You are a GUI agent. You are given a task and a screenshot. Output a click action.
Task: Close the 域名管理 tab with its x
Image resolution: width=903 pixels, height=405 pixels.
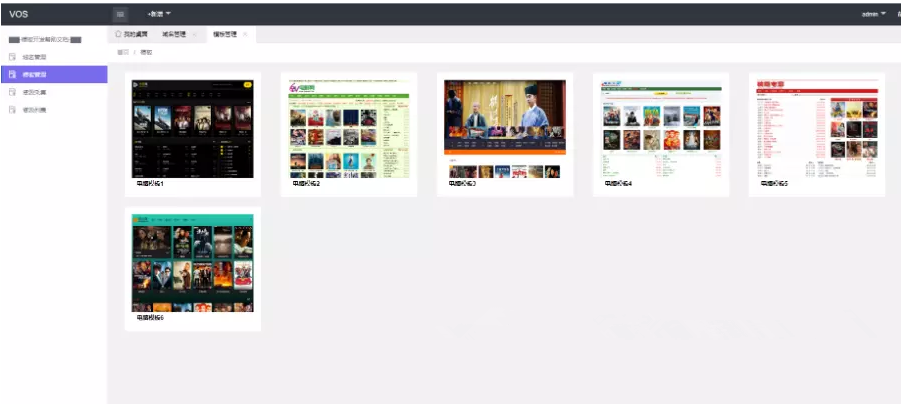click(x=194, y=35)
